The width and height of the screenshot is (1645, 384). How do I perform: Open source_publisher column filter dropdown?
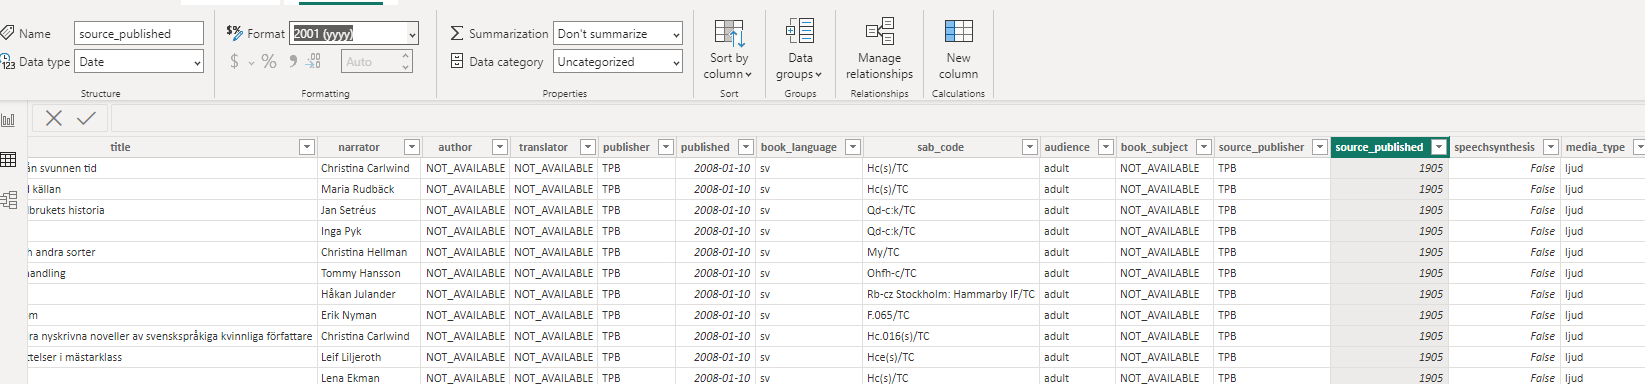pyautogui.click(x=1320, y=147)
